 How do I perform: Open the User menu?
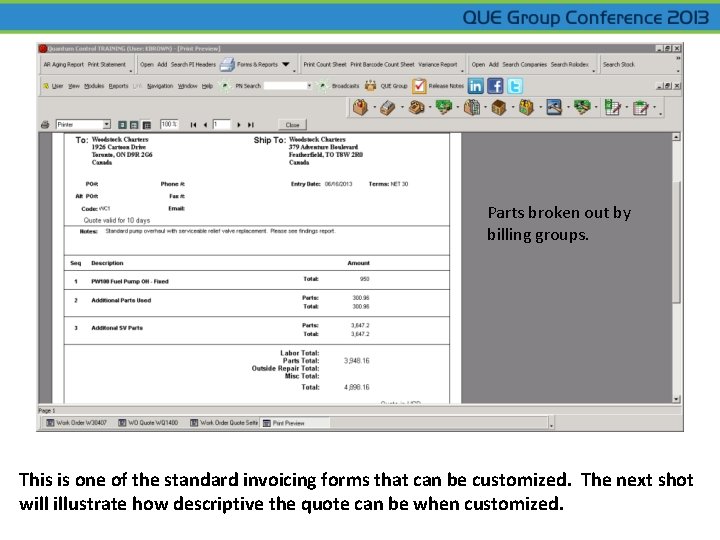(x=57, y=86)
